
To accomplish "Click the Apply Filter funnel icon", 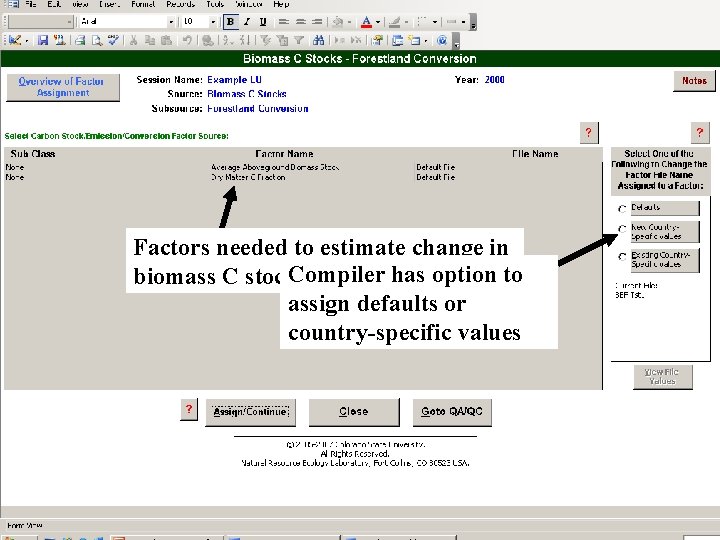I will pyautogui.click(x=298, y=40).
